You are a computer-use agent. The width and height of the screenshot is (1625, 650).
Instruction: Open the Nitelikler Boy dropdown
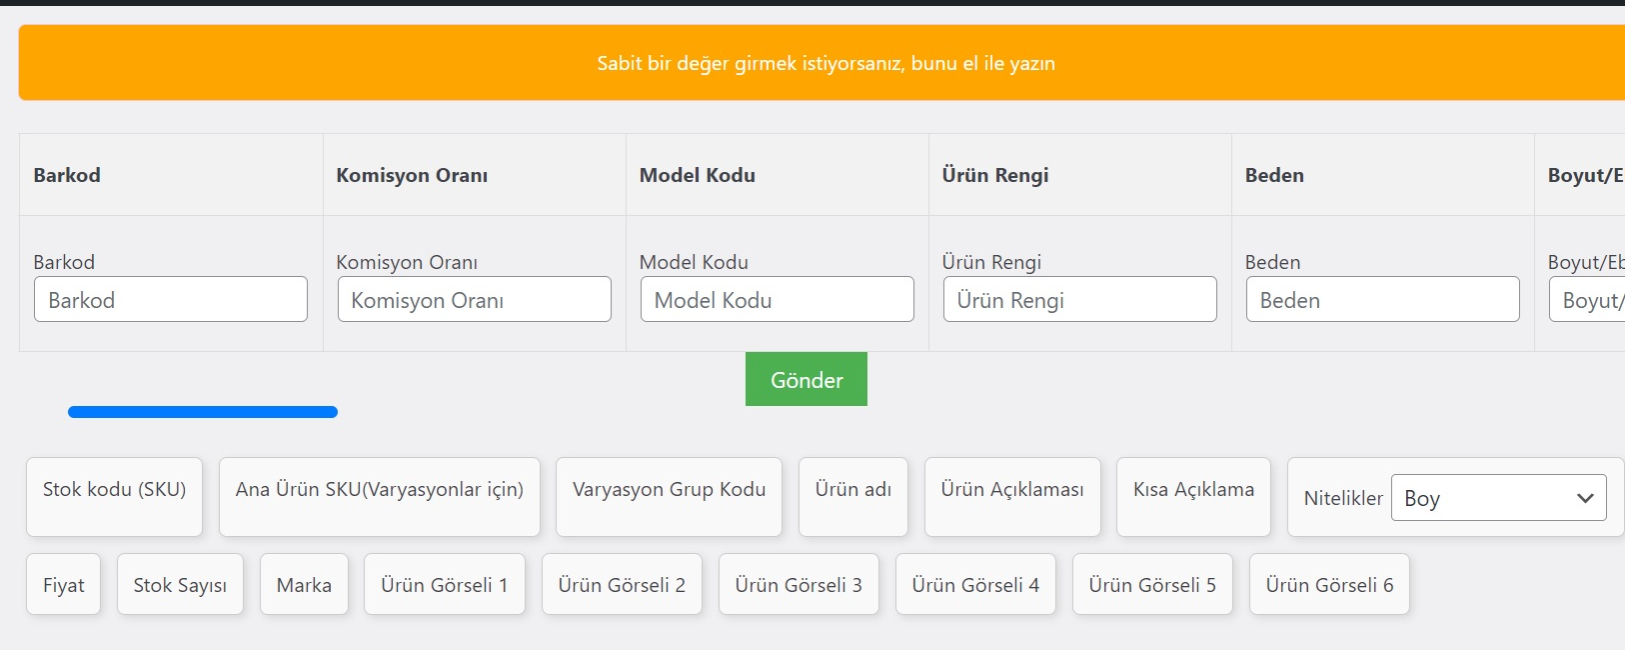pyautogui.click(x=1498, y=498)
